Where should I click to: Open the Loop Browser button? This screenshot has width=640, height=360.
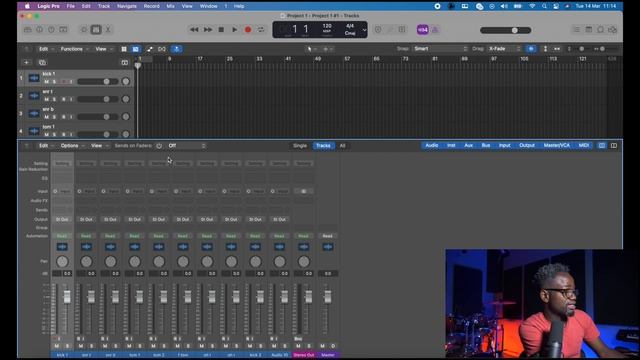click(x=600, y=30)
